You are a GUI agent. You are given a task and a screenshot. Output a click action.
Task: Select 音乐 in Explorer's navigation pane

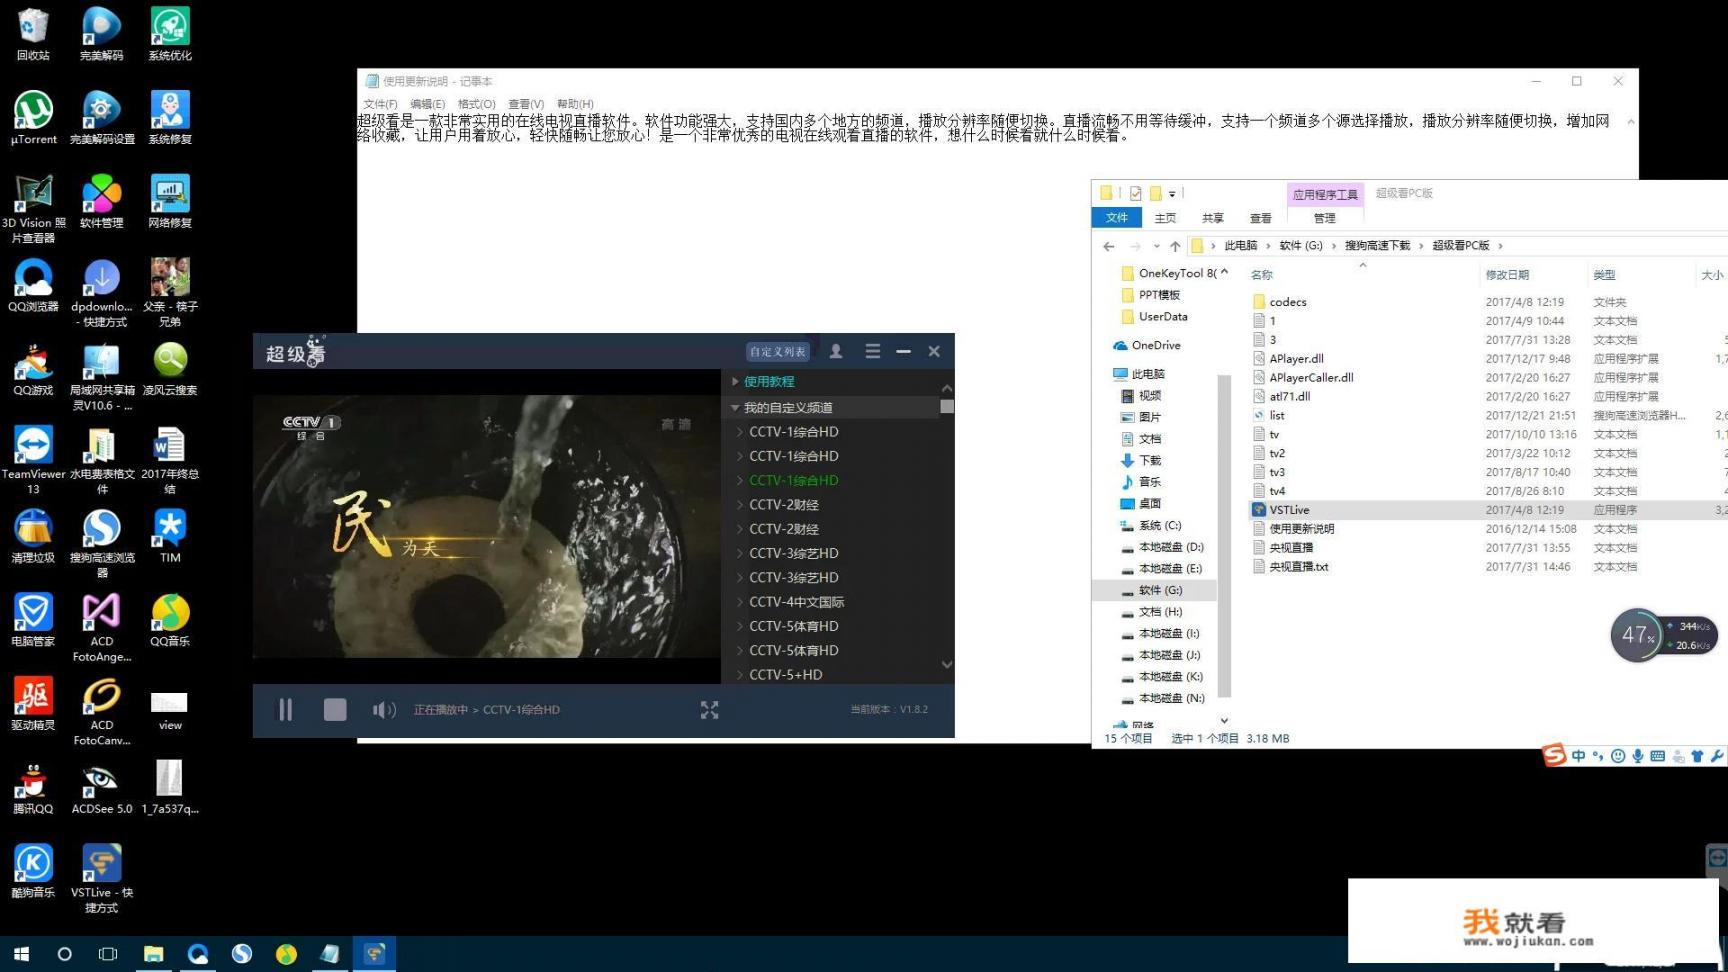click(x=1149, y=482)
